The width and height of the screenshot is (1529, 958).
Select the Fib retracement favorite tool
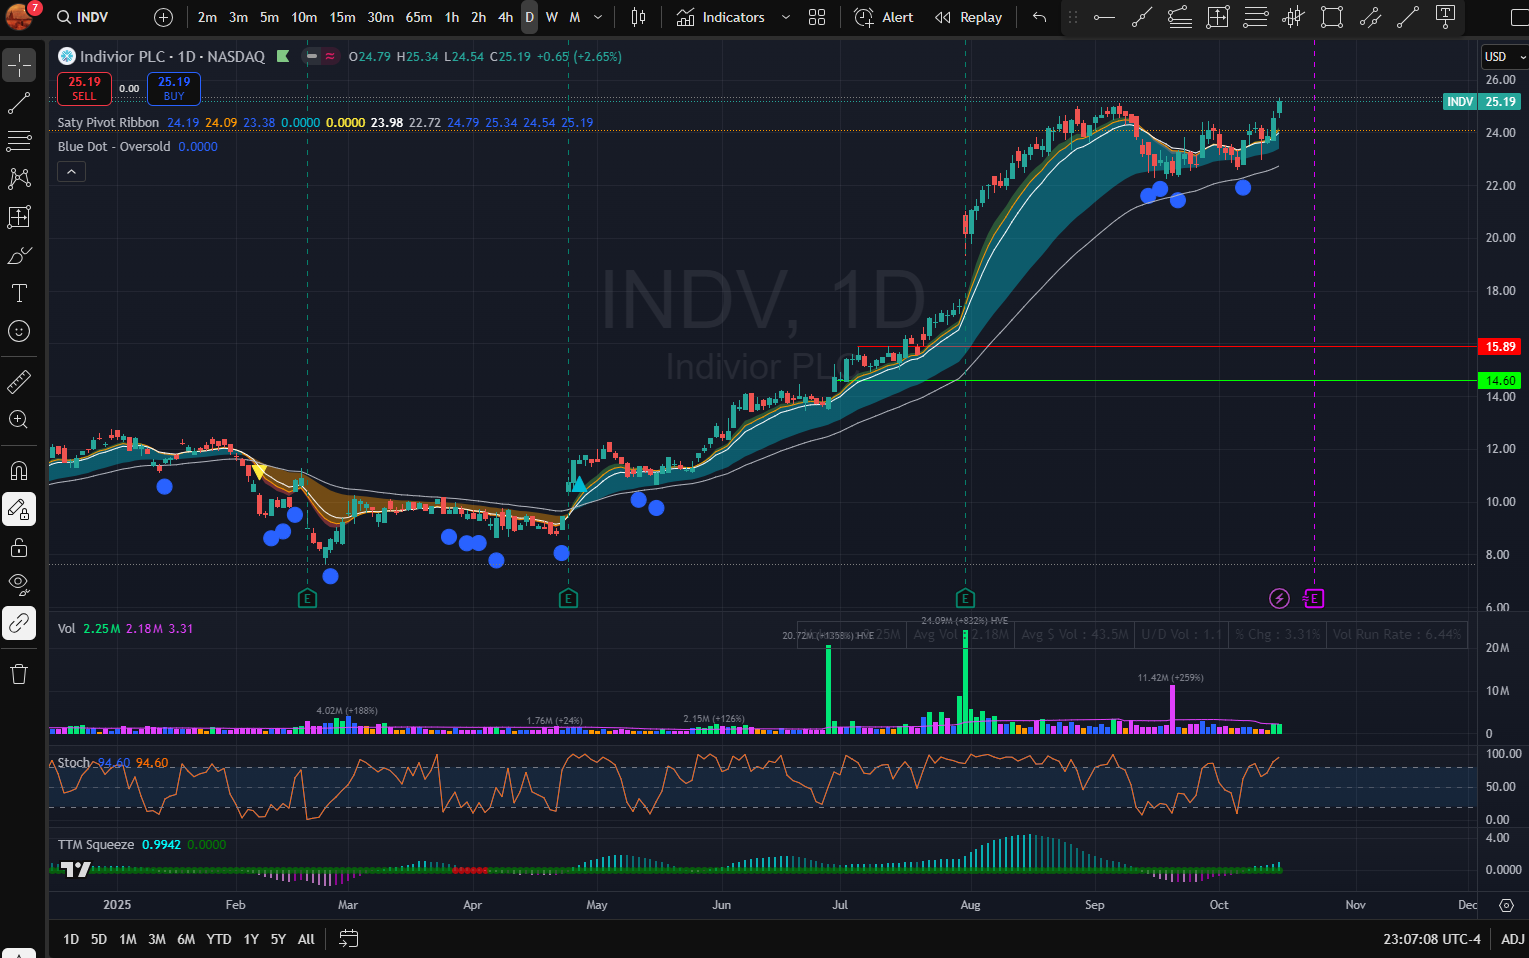tap(1180, 17)
